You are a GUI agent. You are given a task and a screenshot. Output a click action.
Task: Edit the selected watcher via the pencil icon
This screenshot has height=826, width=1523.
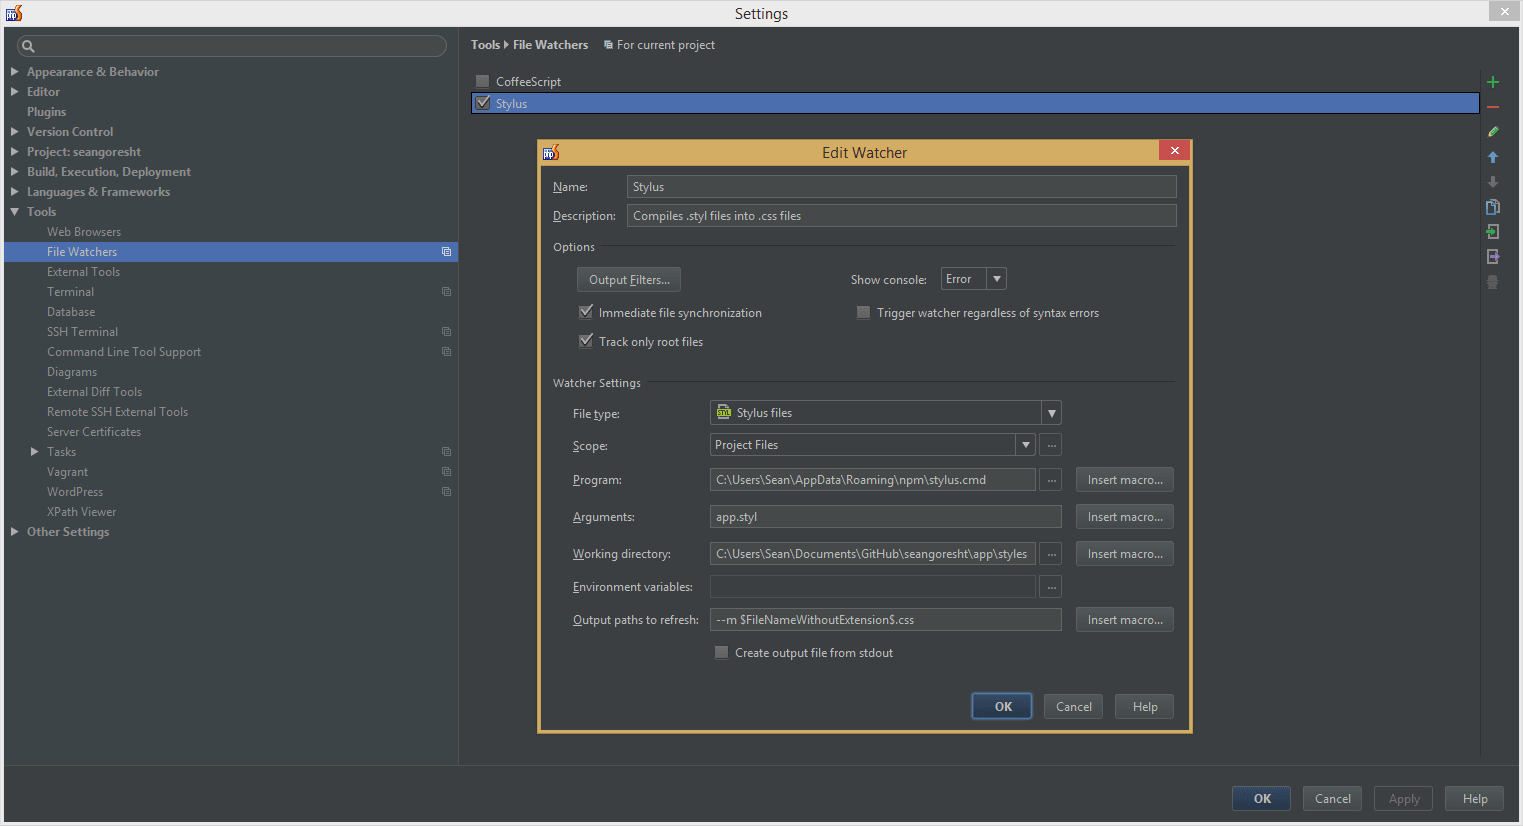(x=1493, y=132)
